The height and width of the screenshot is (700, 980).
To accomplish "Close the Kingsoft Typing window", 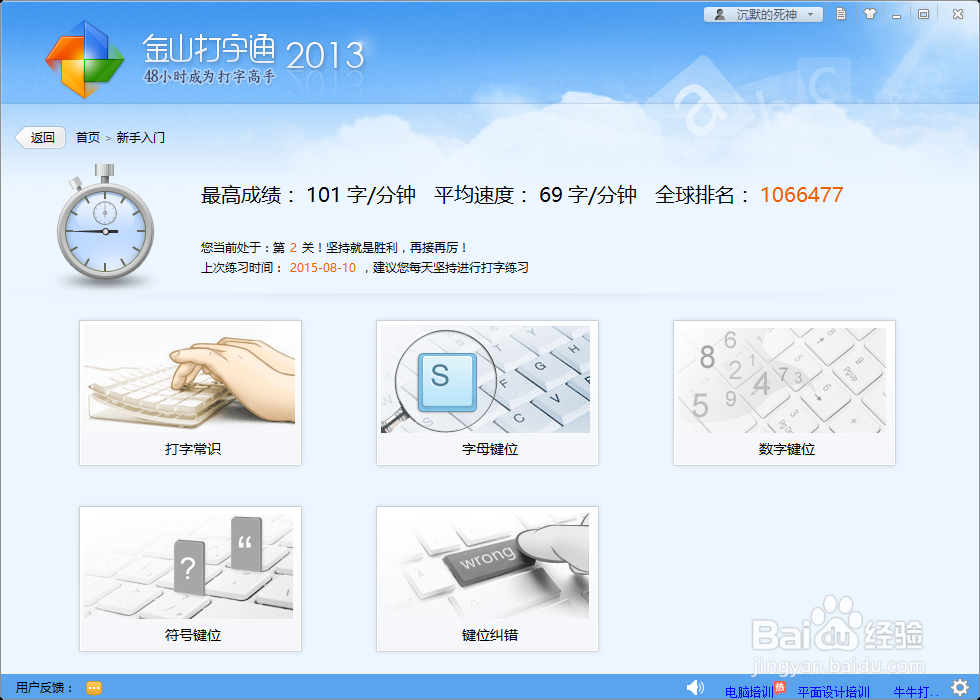I will (958, 14).
